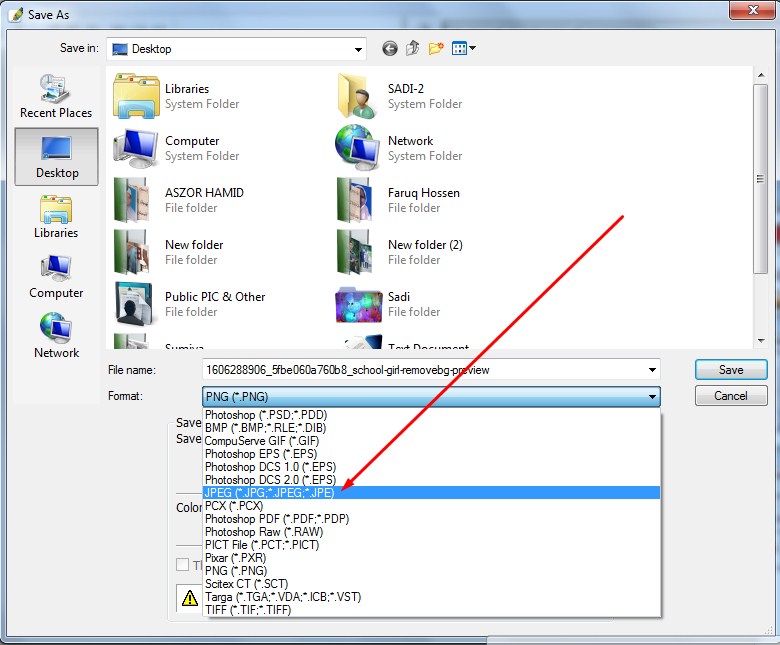Go up one folder level
Screen dimensions: 780x645
click(x=412, y=48)
